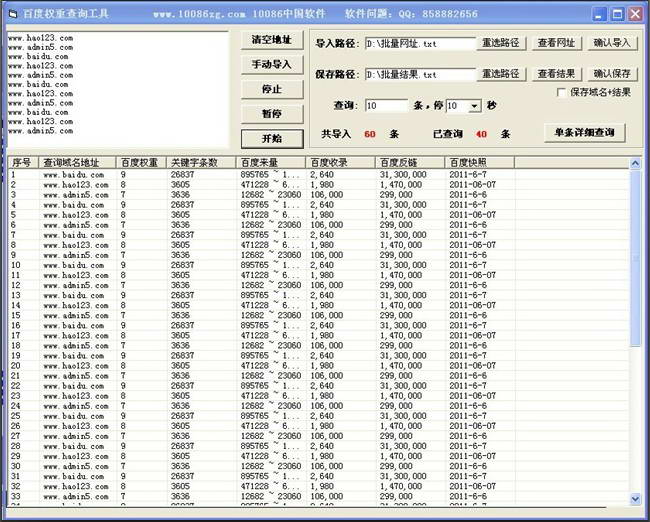The width and height of the screenshot is (650, 522).
Task: Click first www.hao123.com line in URL list
Action: [41, 38]
